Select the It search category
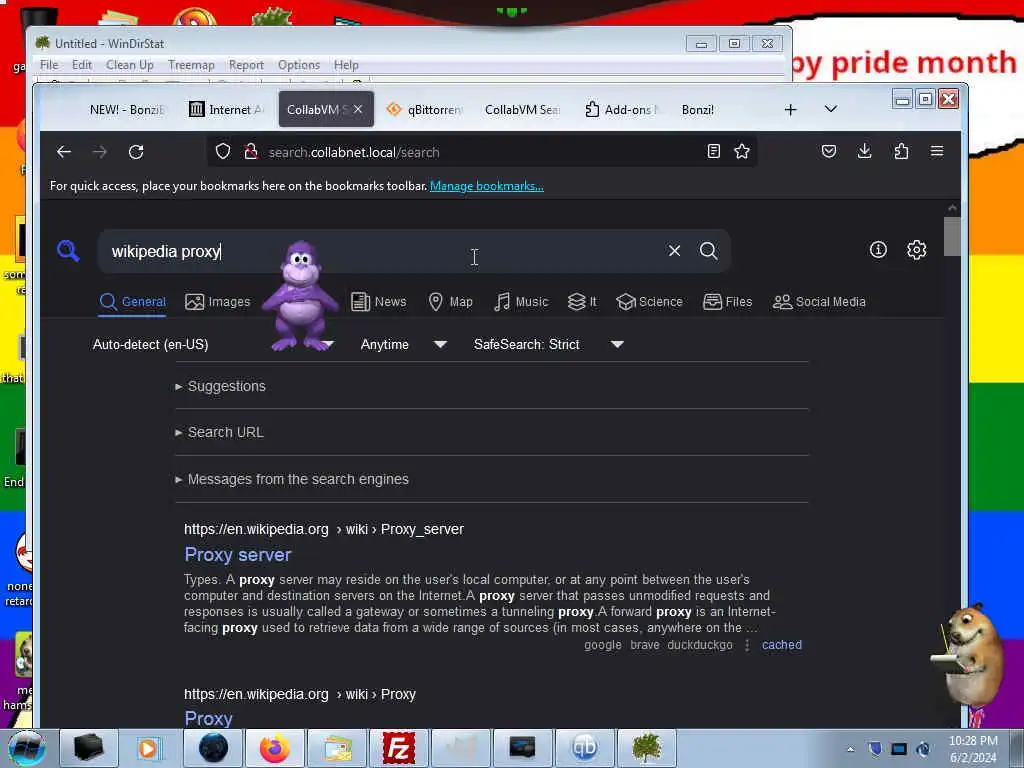 pos(582,302)
